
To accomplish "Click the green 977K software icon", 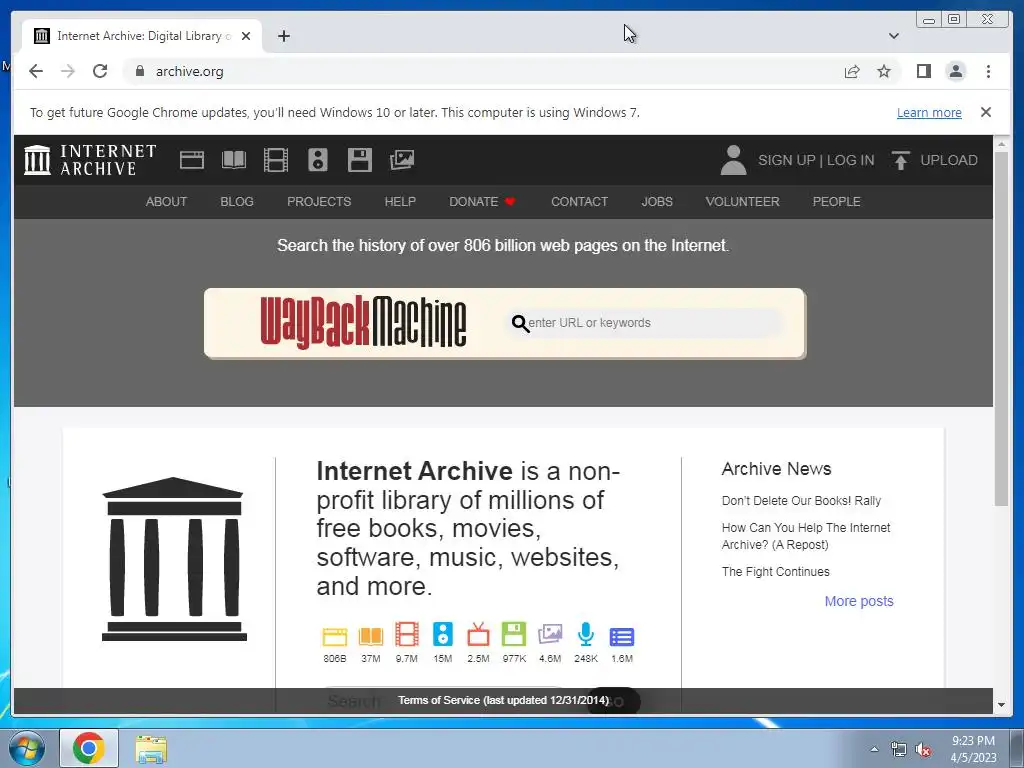I will click(514, 635).
